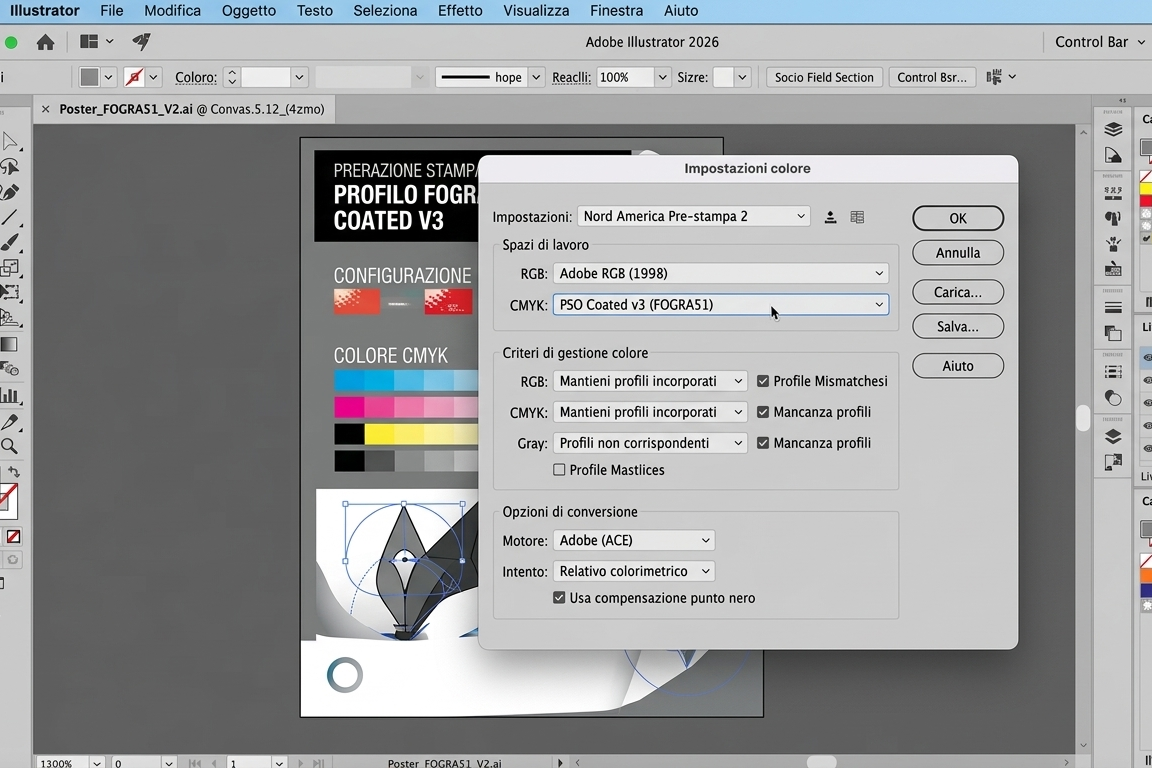The height and width of the screenshot is (768, 1152).
Task: Click the save settings icon beside Impostazioni
Action: (830, 217)
